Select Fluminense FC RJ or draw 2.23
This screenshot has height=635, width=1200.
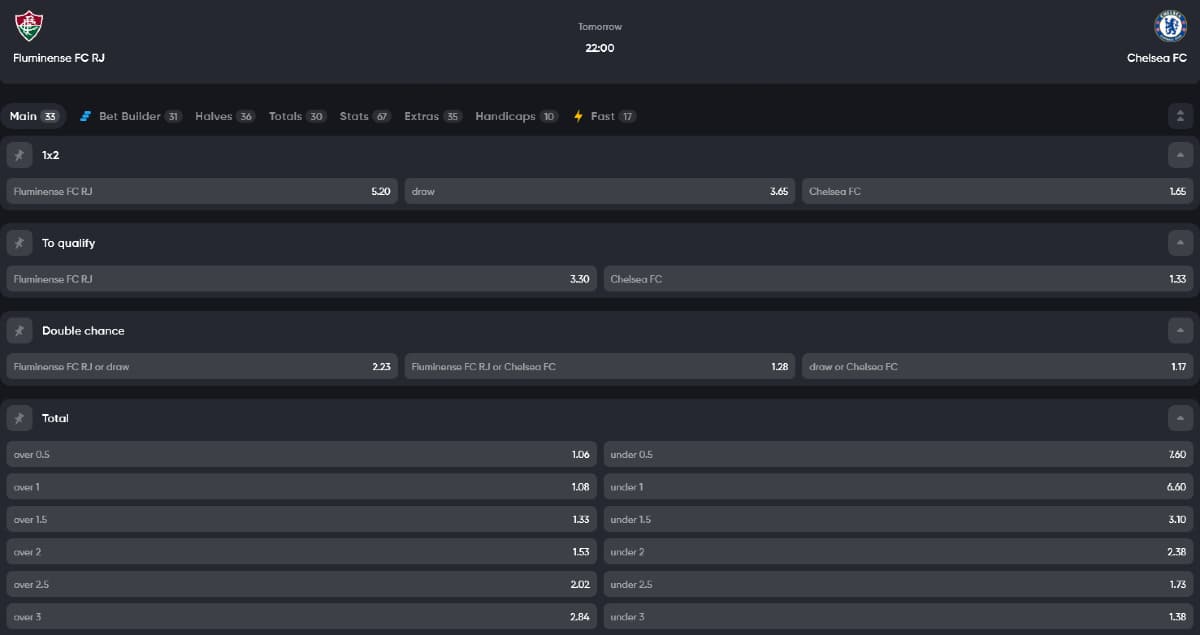[x=202, y=366]
